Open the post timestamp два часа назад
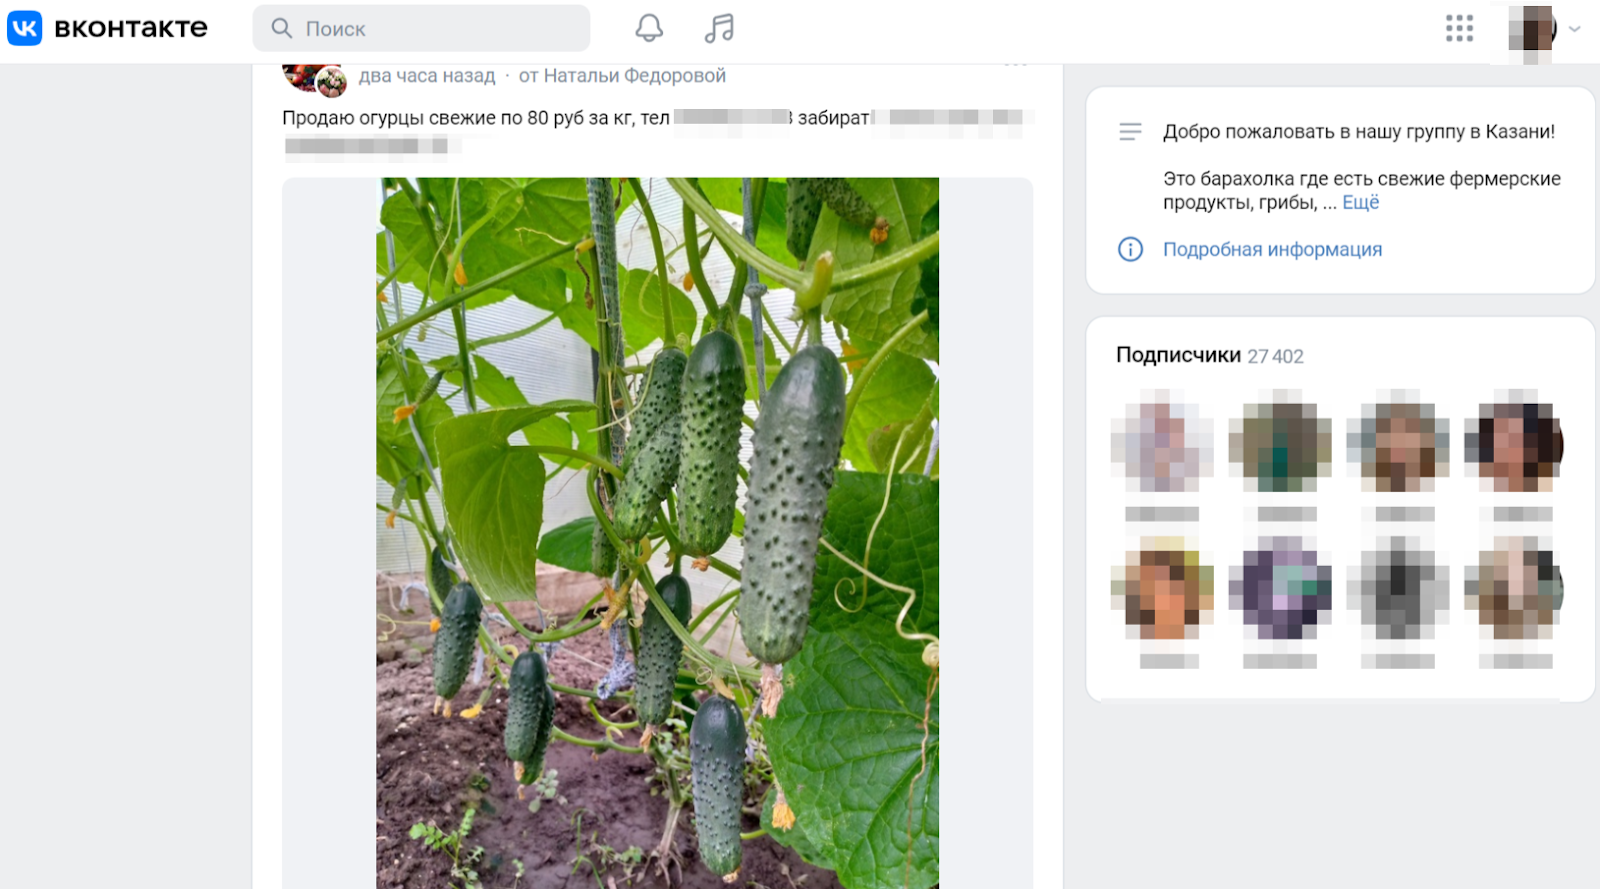1600x889 pixels. click(427, 76)
